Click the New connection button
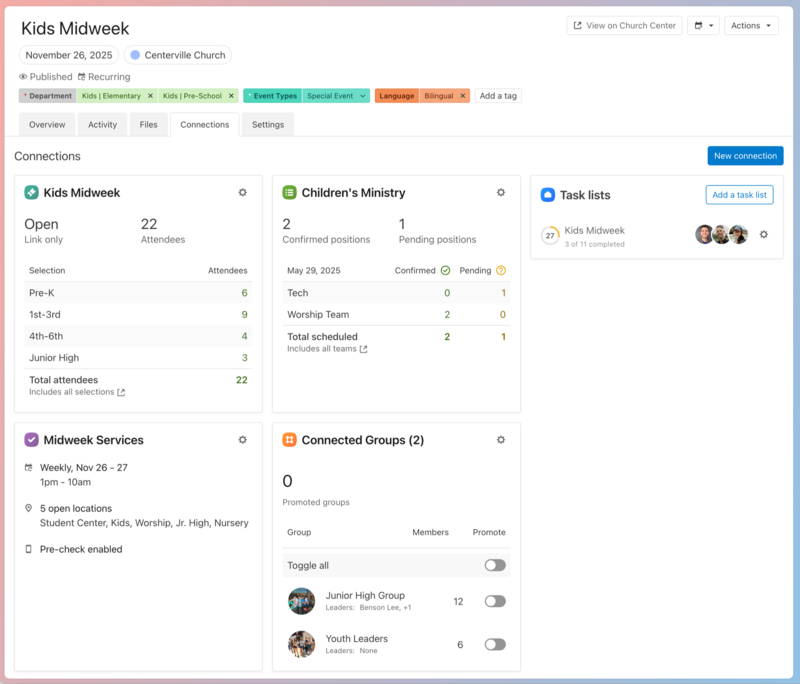 [x=745, y=155]
